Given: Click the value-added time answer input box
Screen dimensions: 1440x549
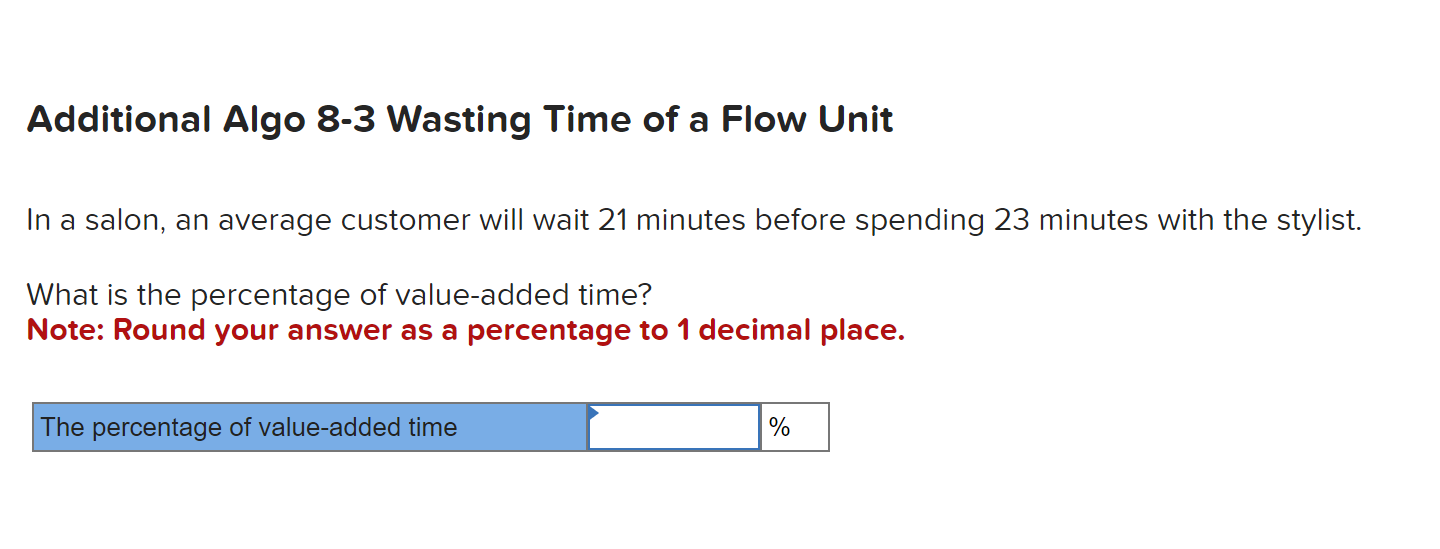Looking at the screenshot, I should point(674,428).
